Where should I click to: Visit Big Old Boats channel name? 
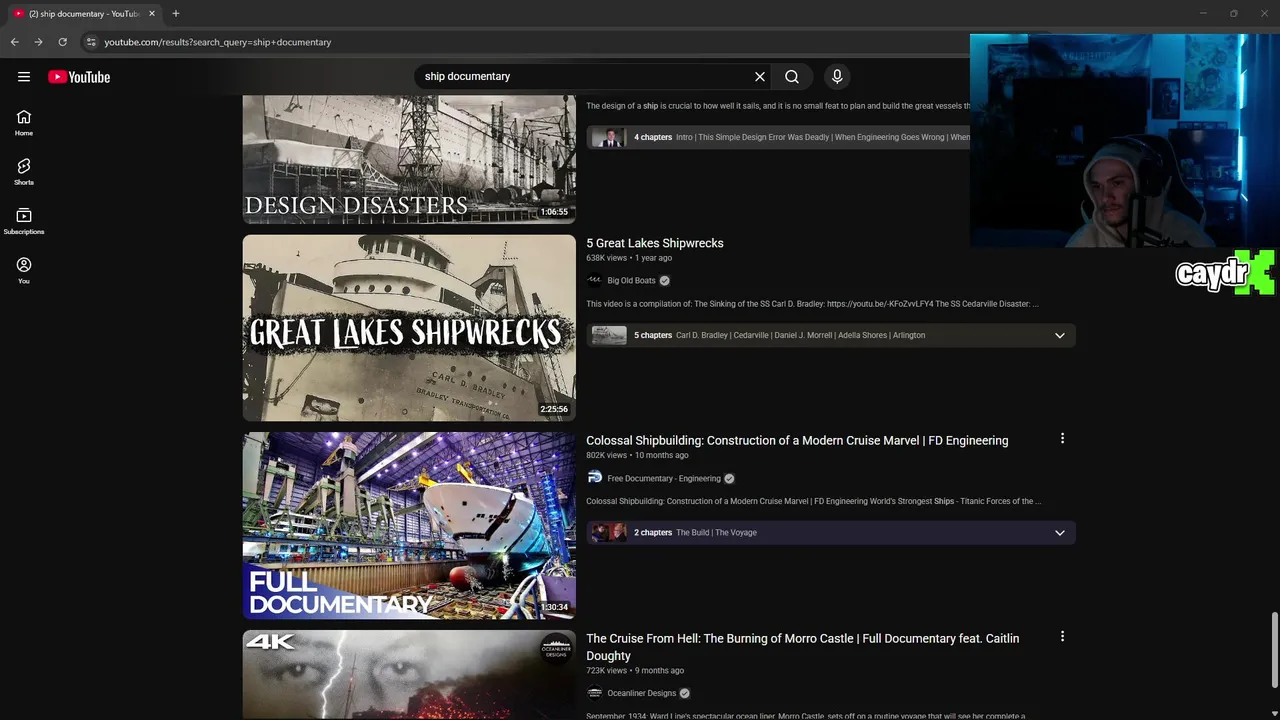tap(631, 281)
